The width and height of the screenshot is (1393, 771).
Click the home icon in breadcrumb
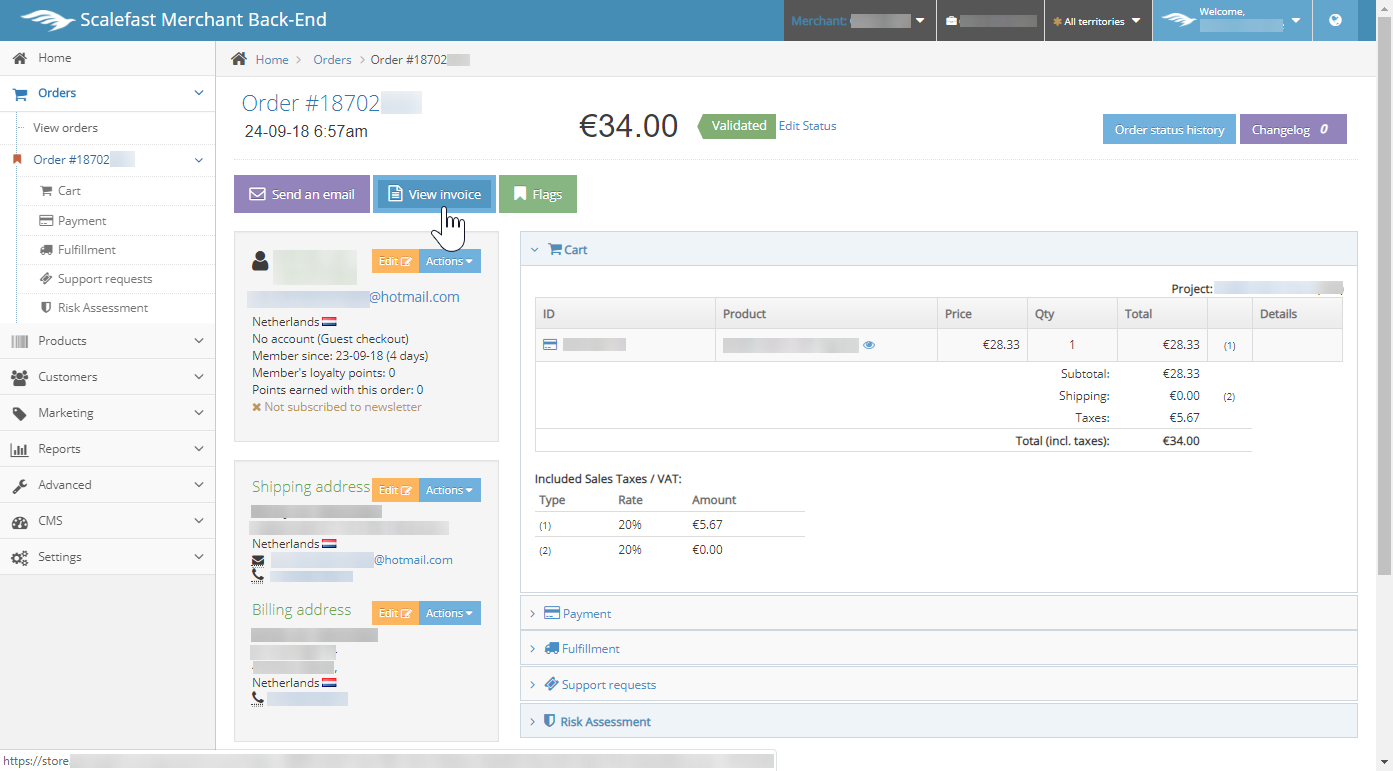(239, 60)
